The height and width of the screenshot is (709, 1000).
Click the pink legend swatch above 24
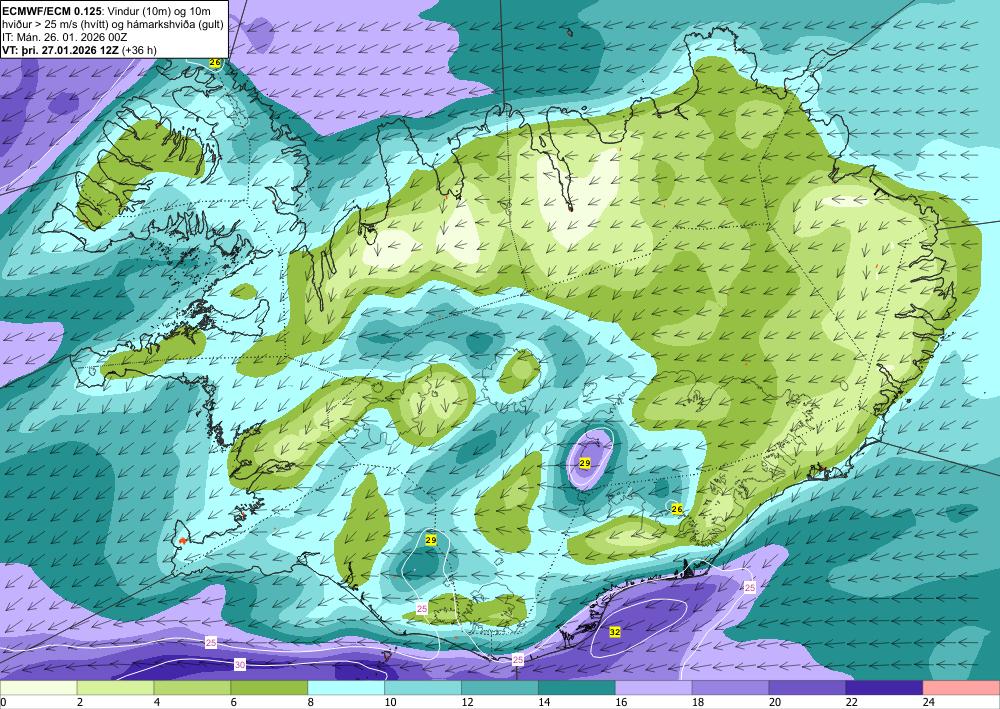tap(962, 688)
